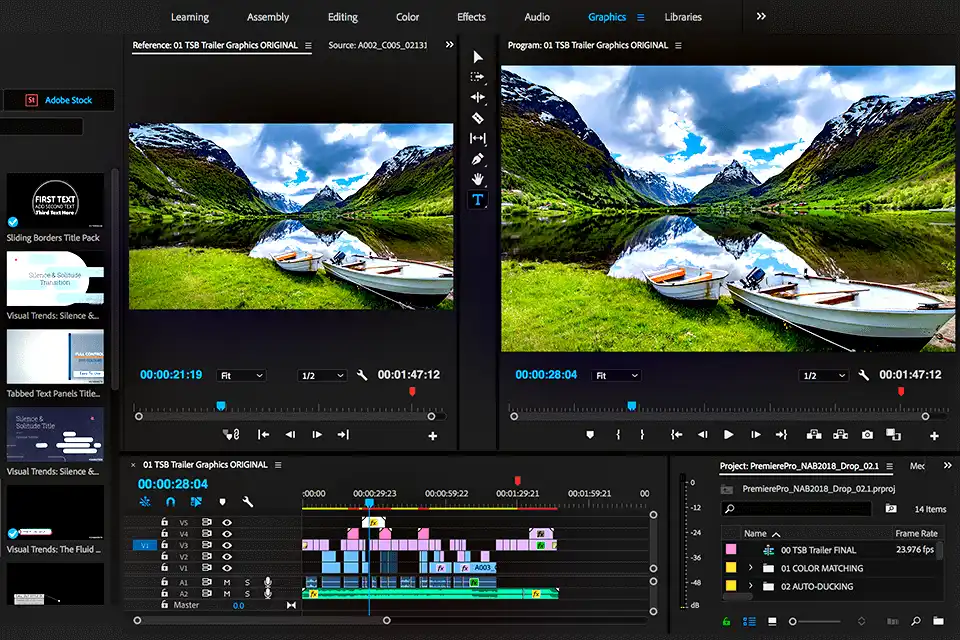The image size is (960, 640).
Task: Select the Type tool
Action: [x=478, y=200]
